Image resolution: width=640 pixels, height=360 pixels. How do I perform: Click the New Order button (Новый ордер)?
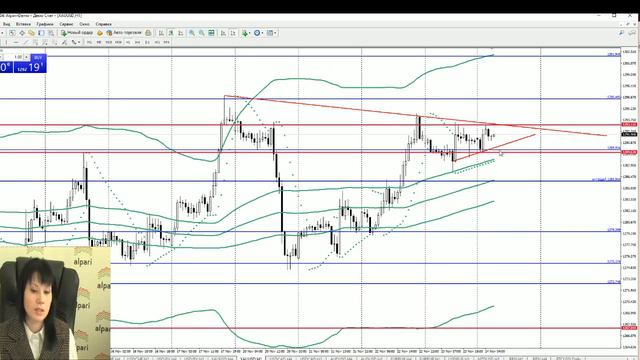77,33
